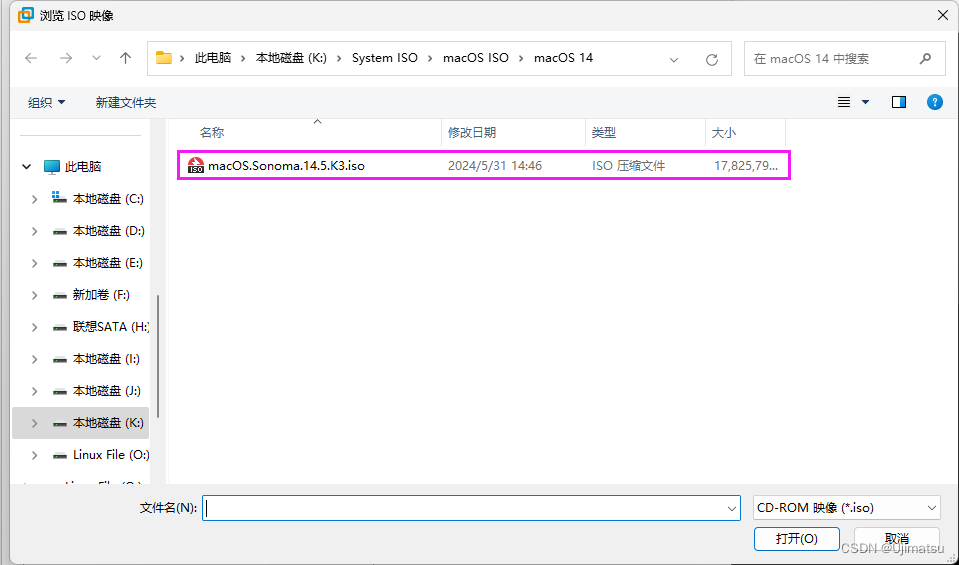Create a folder with 新建文件夹
The width and height of the screenshot is (959, 565).
126,103
